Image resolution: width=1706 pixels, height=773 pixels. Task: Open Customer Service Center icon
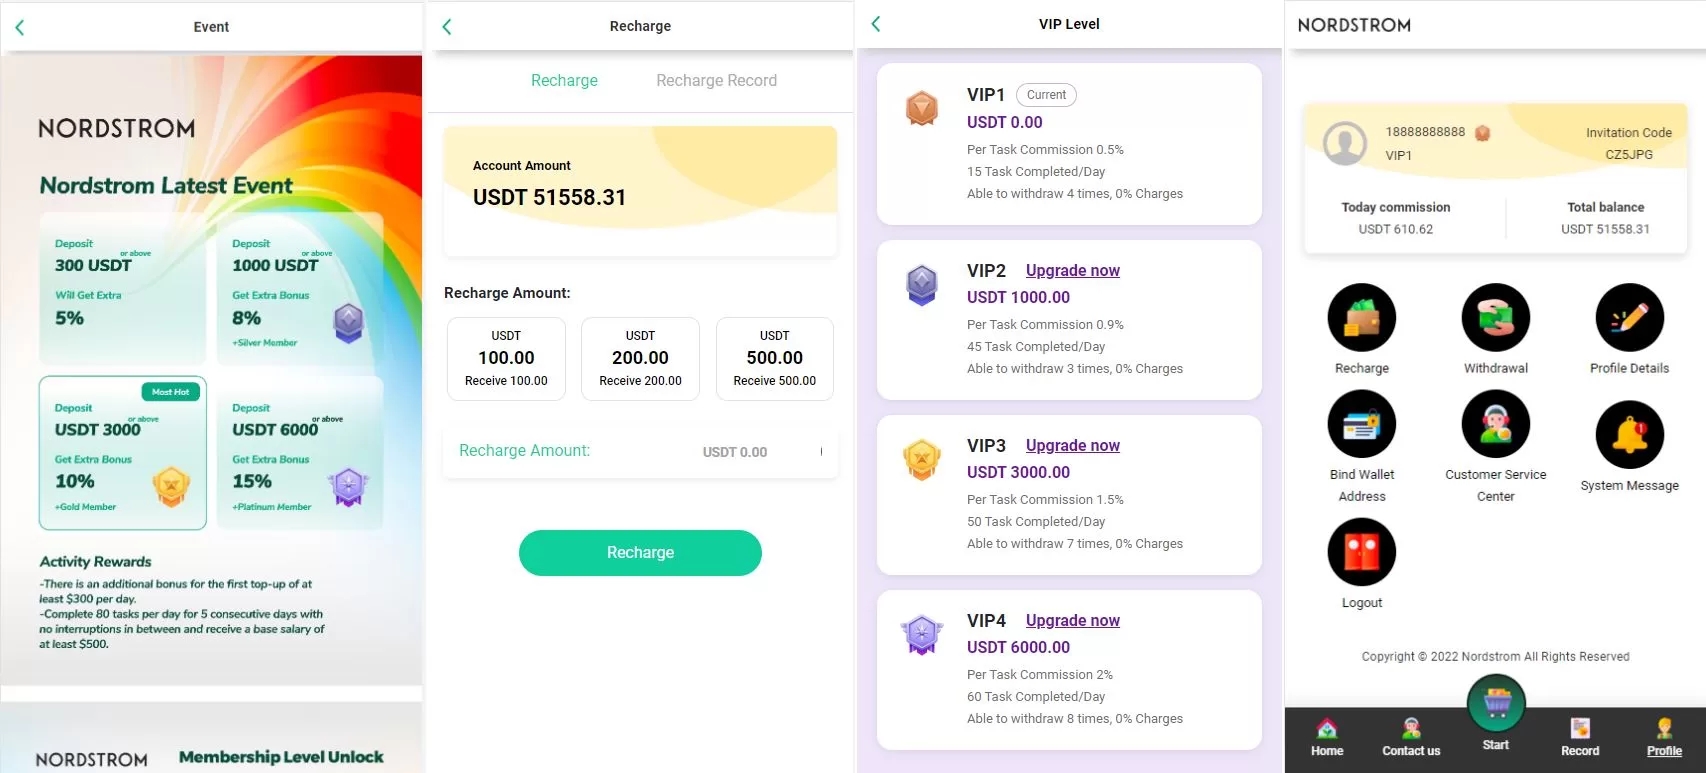point(1495,424)
